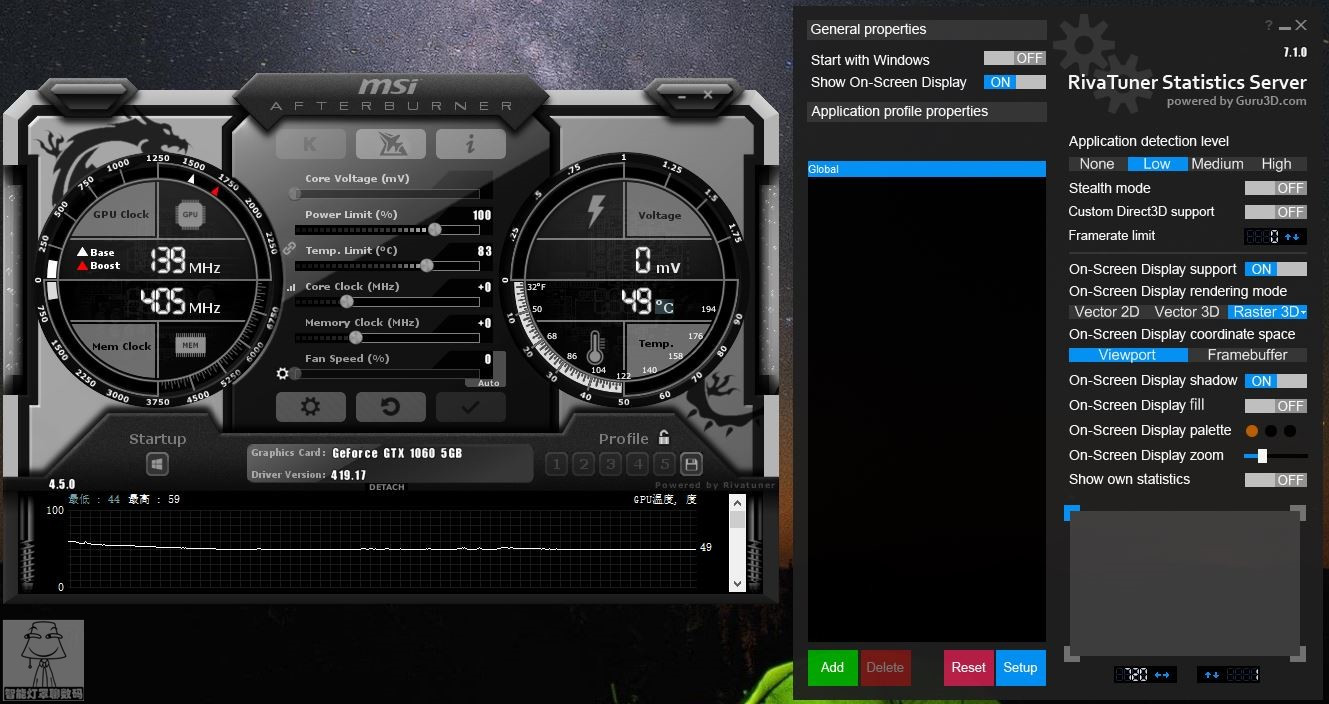1329x704 pixels.
Task: Open RivaTuner help question mark
Action: click(x=1269, y=26)
